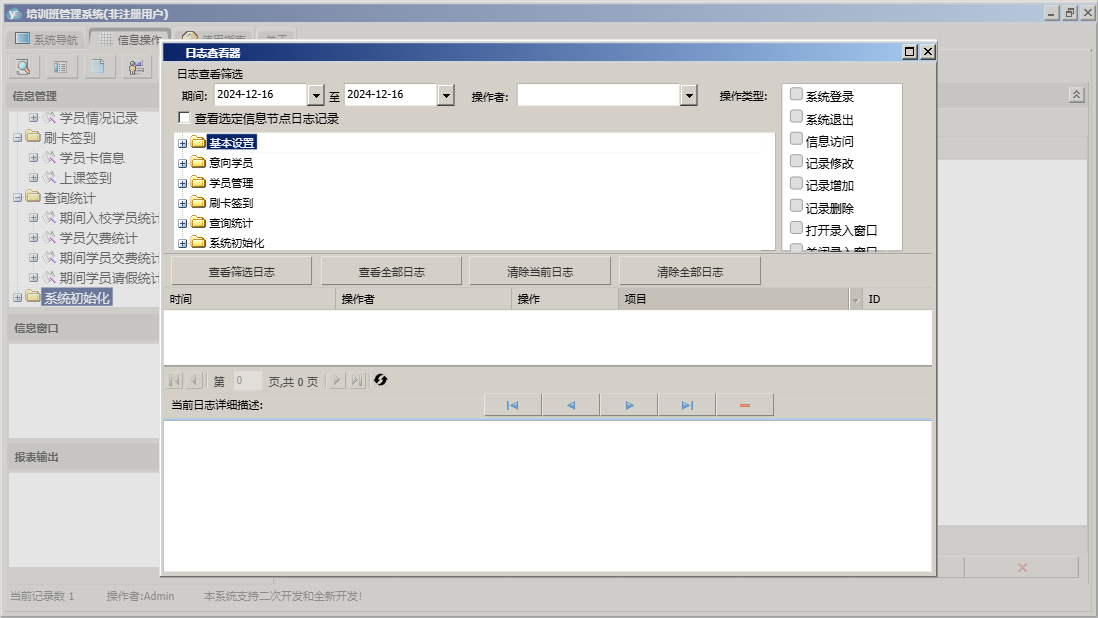Go to previous log page icon
Image resolution: width=1098 pixels, height=618 pixels.
click(x=195, y=381)
